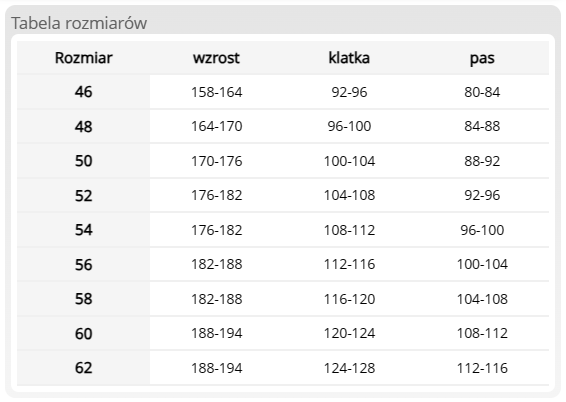Select size 54 row label
The image size is (566, 402).
pyautogui.click(x=83, y=230)
